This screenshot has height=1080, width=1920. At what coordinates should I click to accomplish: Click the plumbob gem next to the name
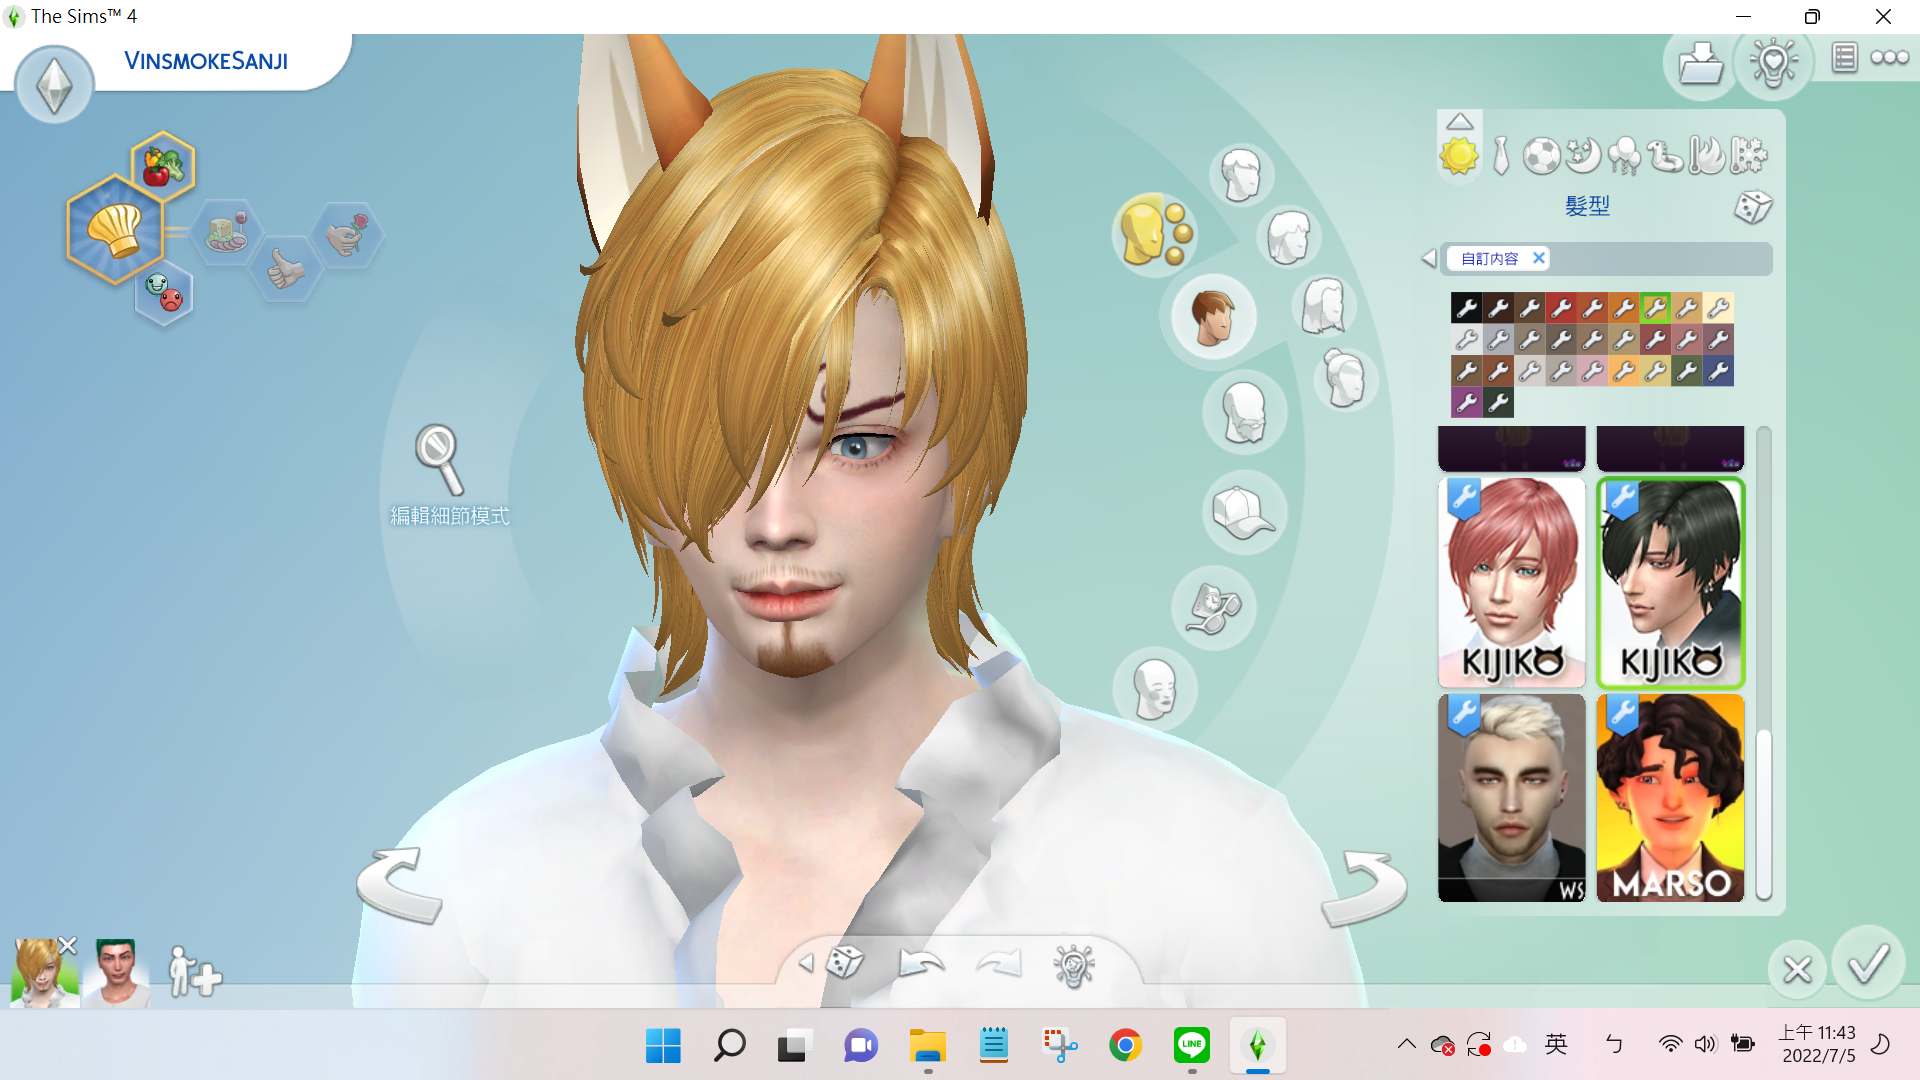click(54, 86)
